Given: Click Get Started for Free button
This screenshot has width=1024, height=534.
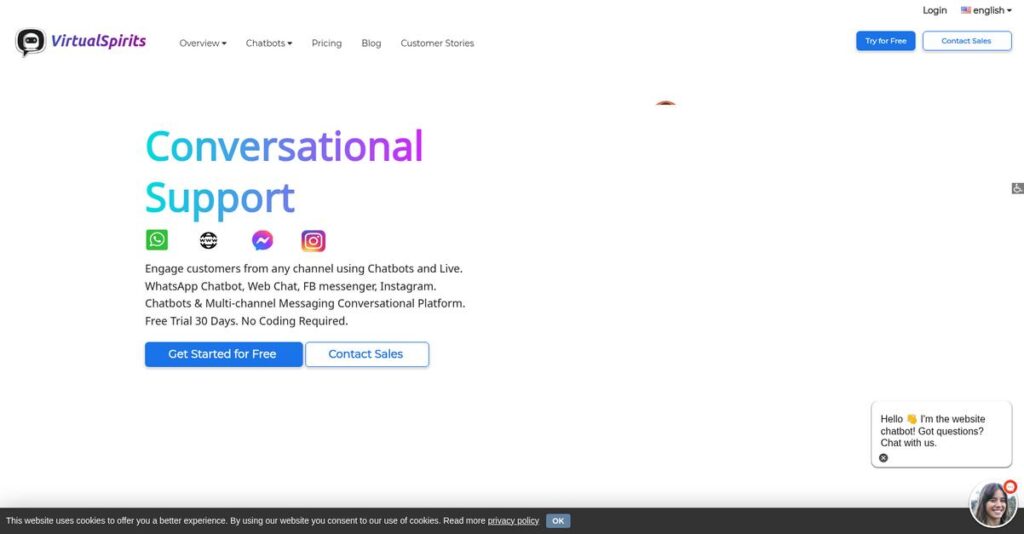Looking at the screenshot, I should coord(223,354).
